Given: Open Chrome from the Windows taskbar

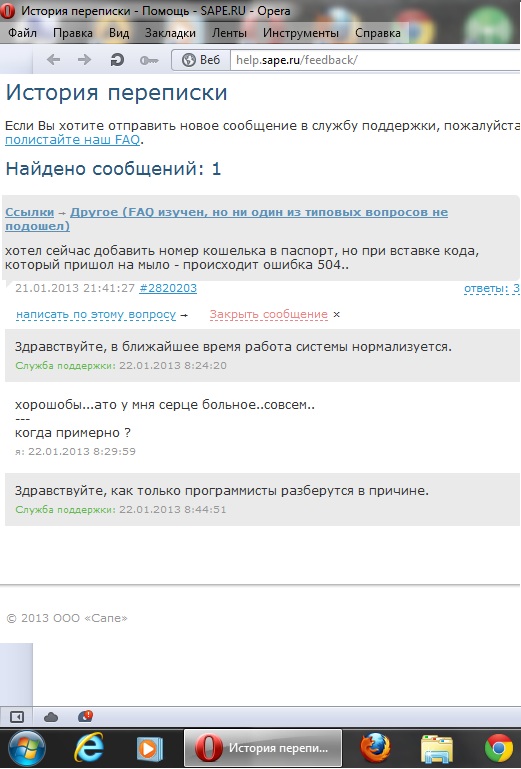Looking at the screenshot, I should [498, 749].
